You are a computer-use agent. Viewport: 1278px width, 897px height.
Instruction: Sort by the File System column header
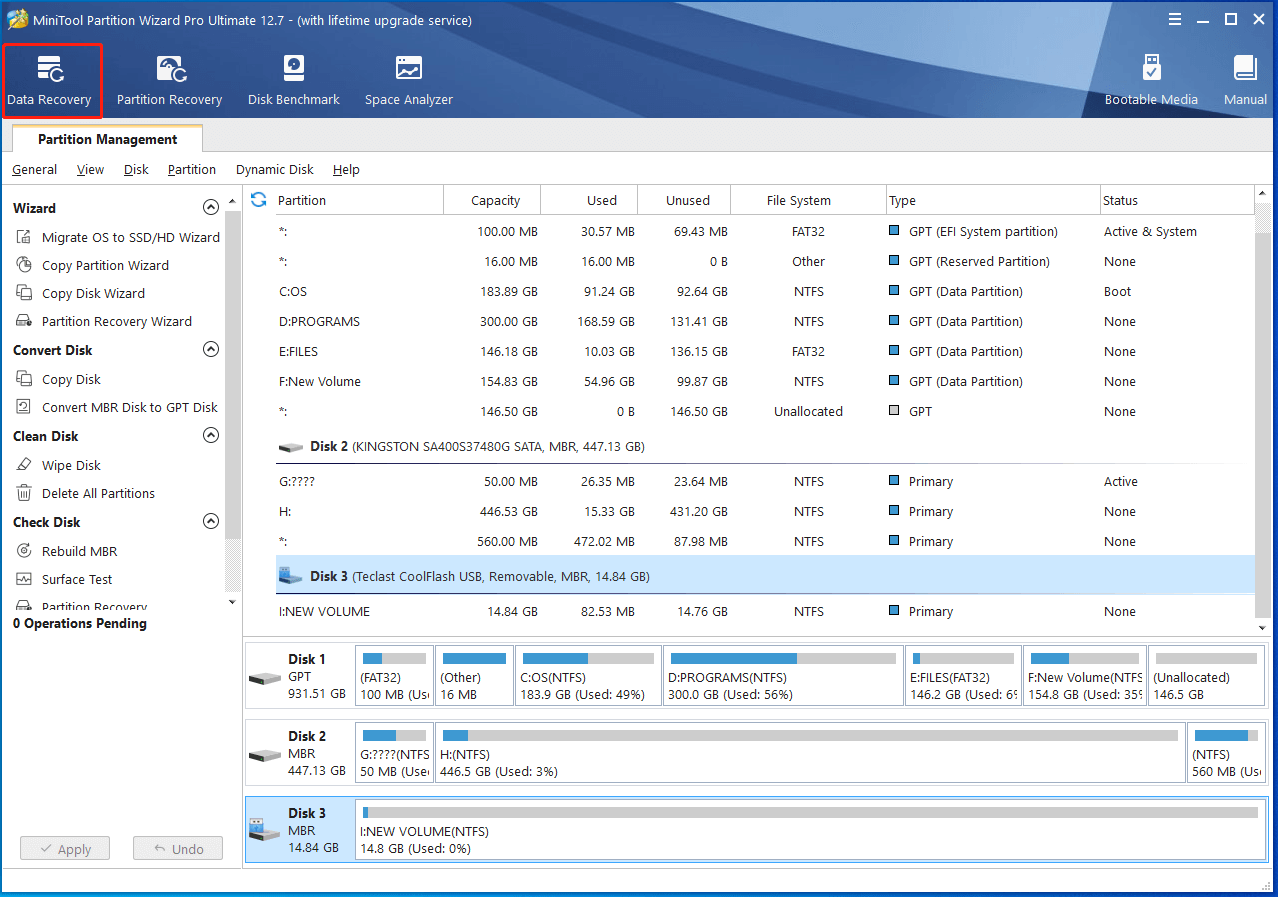click(x=808, y=200)
